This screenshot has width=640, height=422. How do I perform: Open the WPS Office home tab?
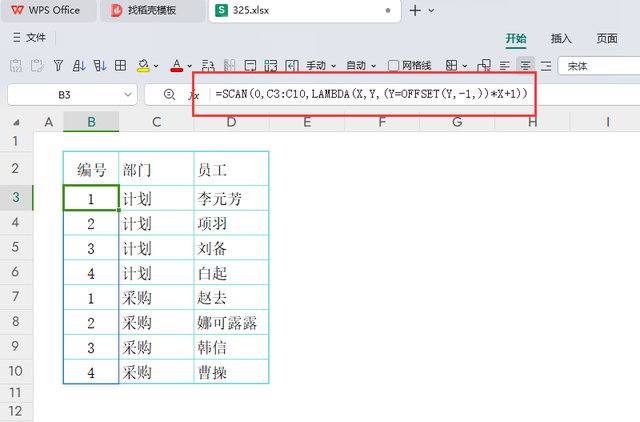pos(49,11)
